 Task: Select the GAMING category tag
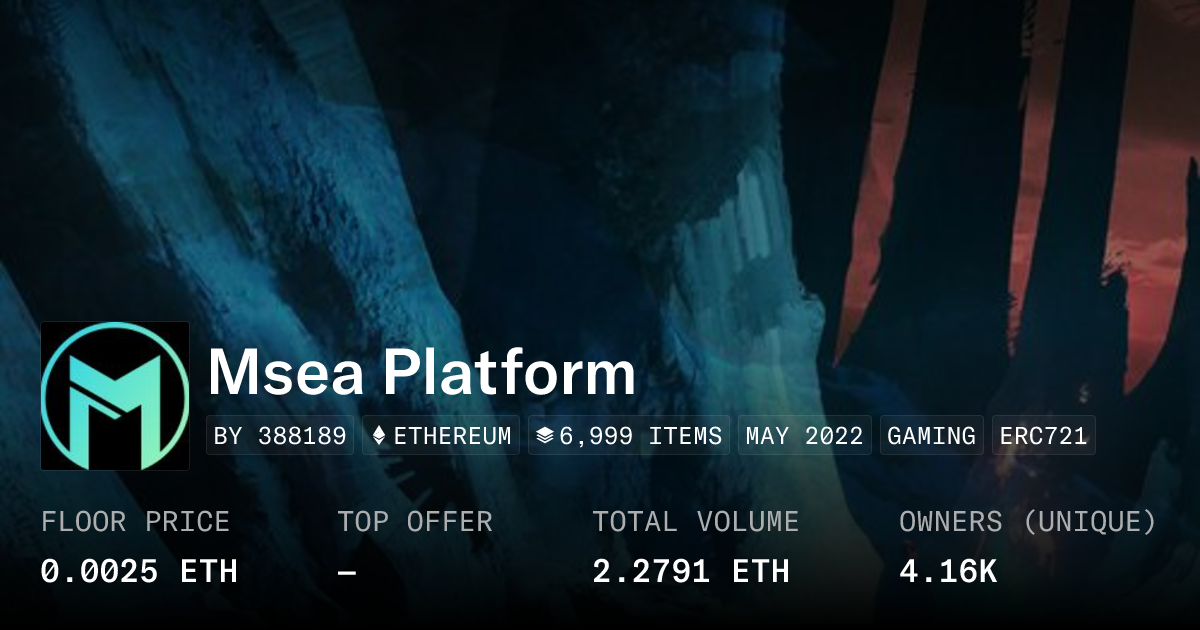coord(931,436)
